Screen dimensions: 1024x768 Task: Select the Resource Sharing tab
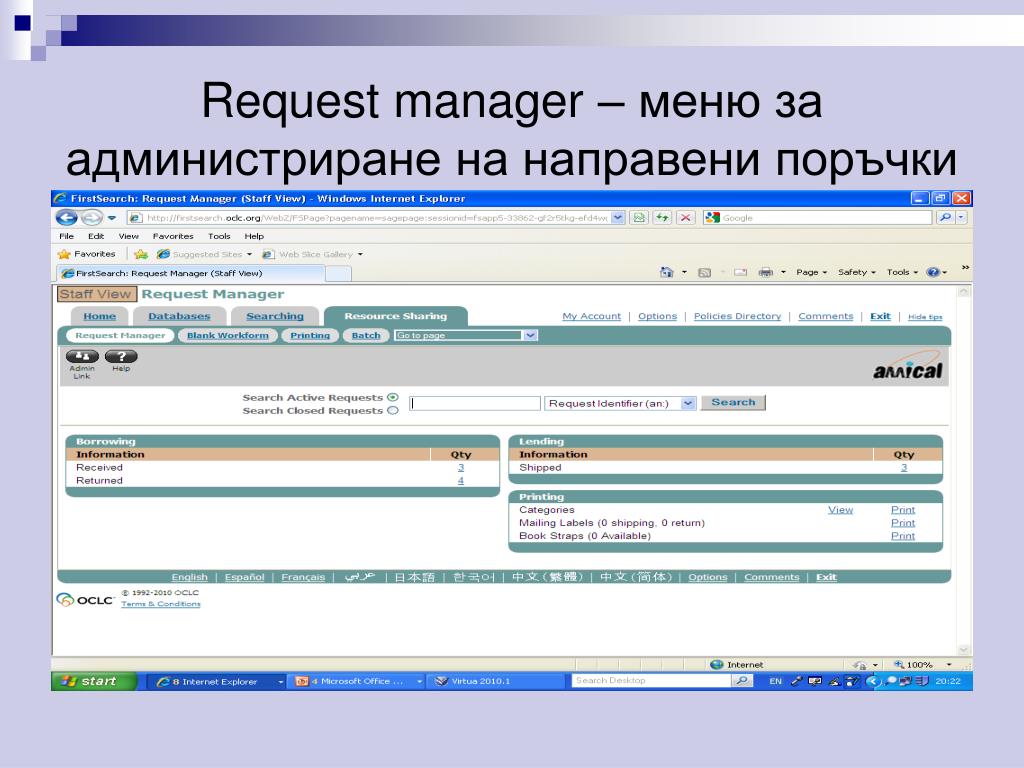(396, 316)
